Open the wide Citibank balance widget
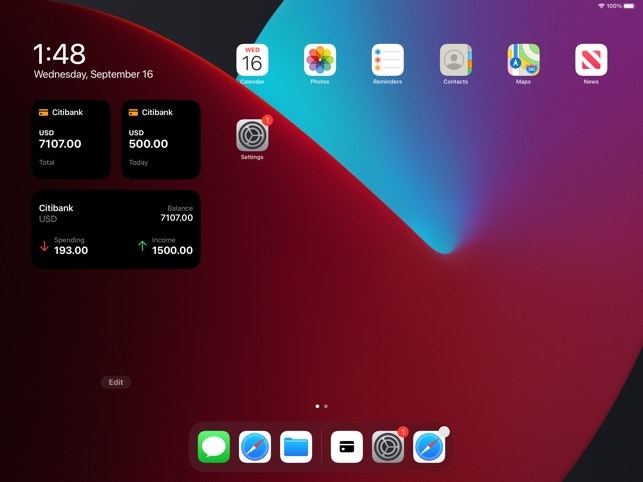This screenshot has height=482, width=643. [x=116, y=229]
